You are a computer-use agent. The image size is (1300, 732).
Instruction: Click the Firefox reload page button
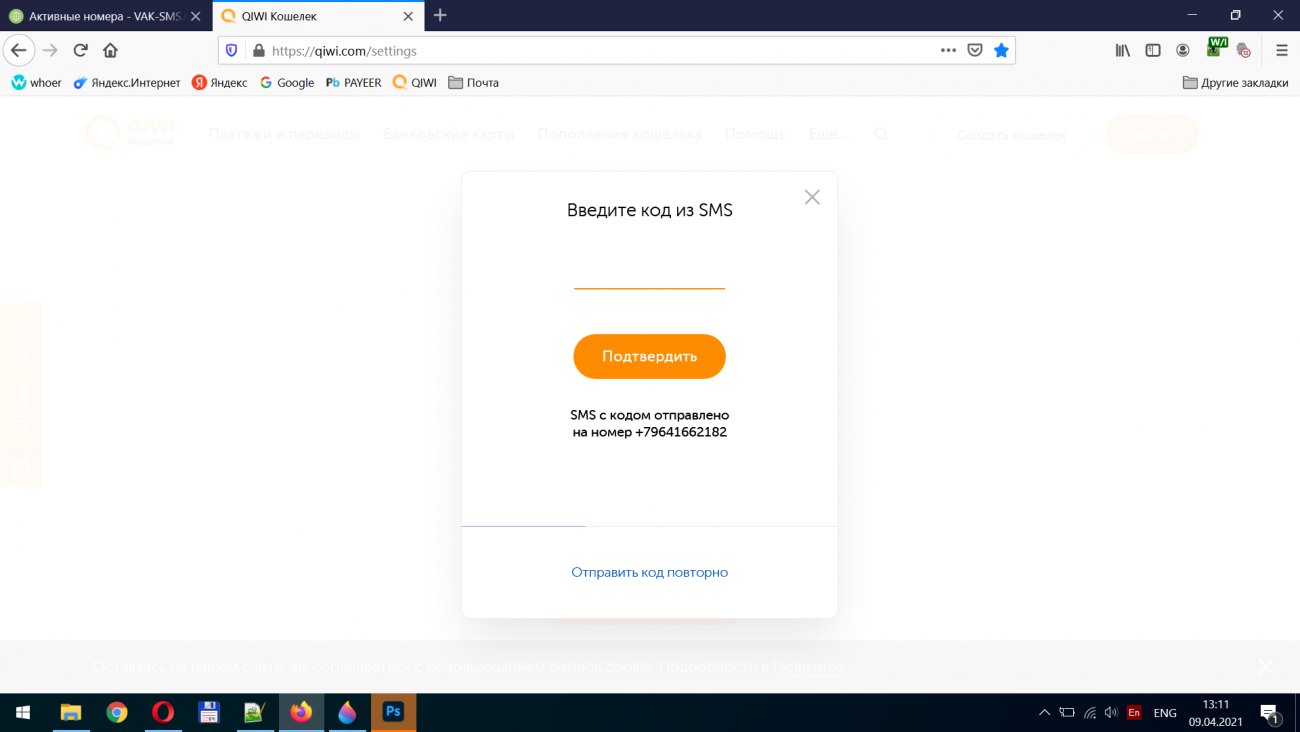(80, 50)
